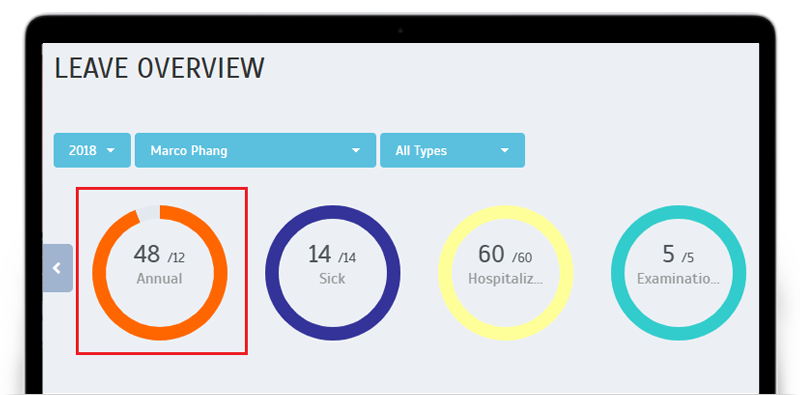Viewport: 800px width, 395px height.
Task: Click the caret arrow beside All Types
Action: tap(505, 151)
